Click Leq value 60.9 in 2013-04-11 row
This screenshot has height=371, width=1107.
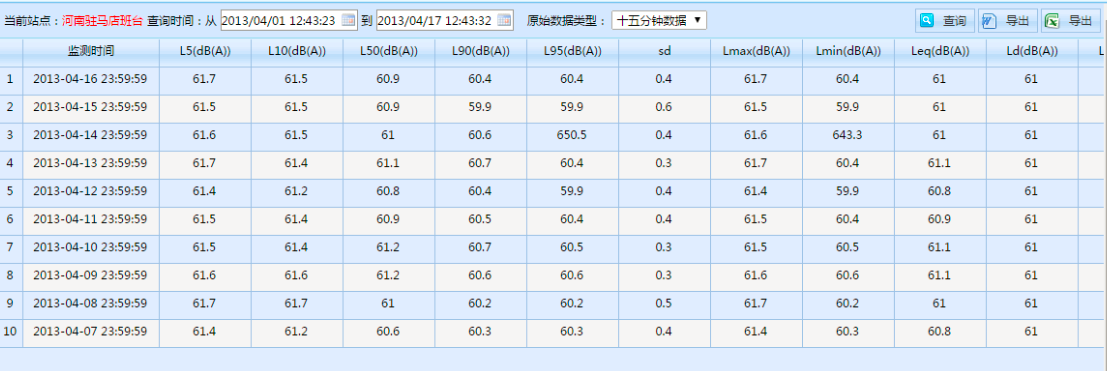click(x=939, y=219)
